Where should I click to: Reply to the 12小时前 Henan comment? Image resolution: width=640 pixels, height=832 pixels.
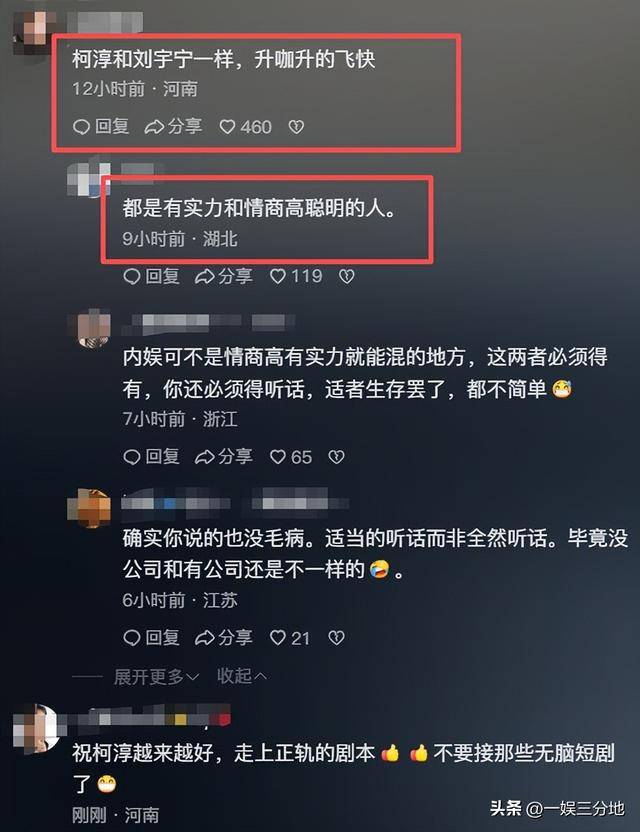coord(101,126)
